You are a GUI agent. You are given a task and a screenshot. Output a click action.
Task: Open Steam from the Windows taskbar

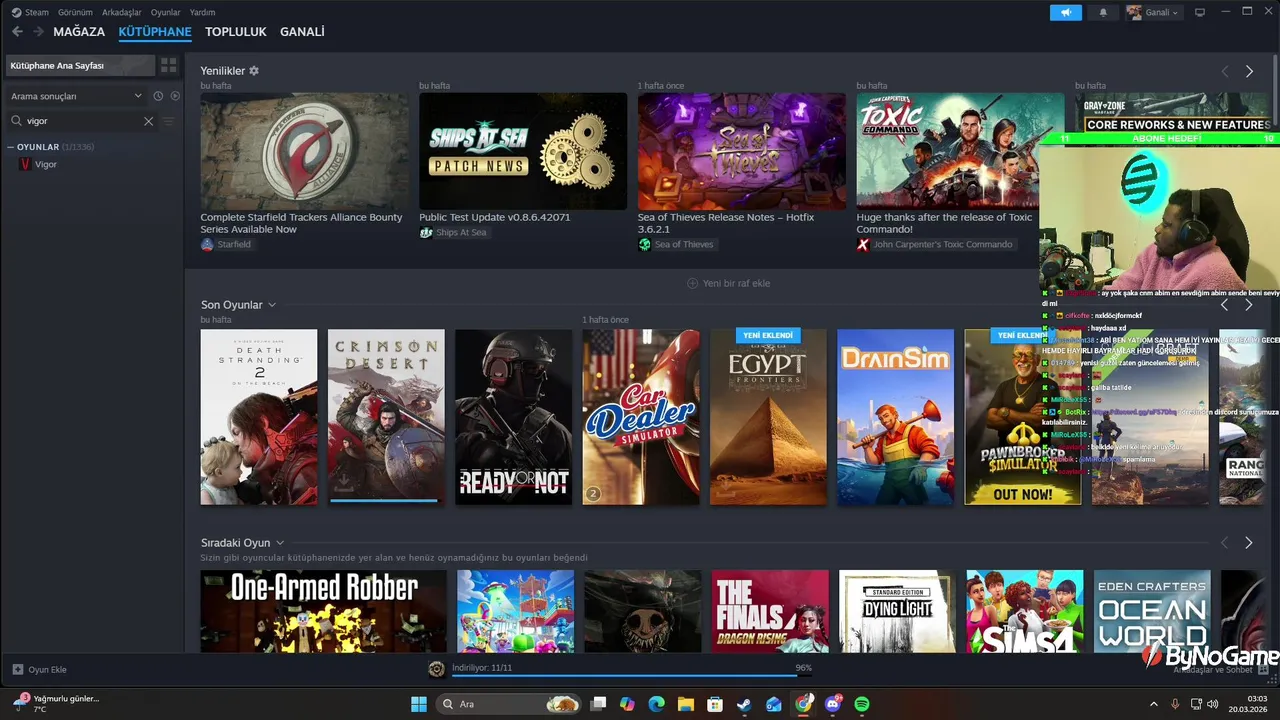pos(744,704)
